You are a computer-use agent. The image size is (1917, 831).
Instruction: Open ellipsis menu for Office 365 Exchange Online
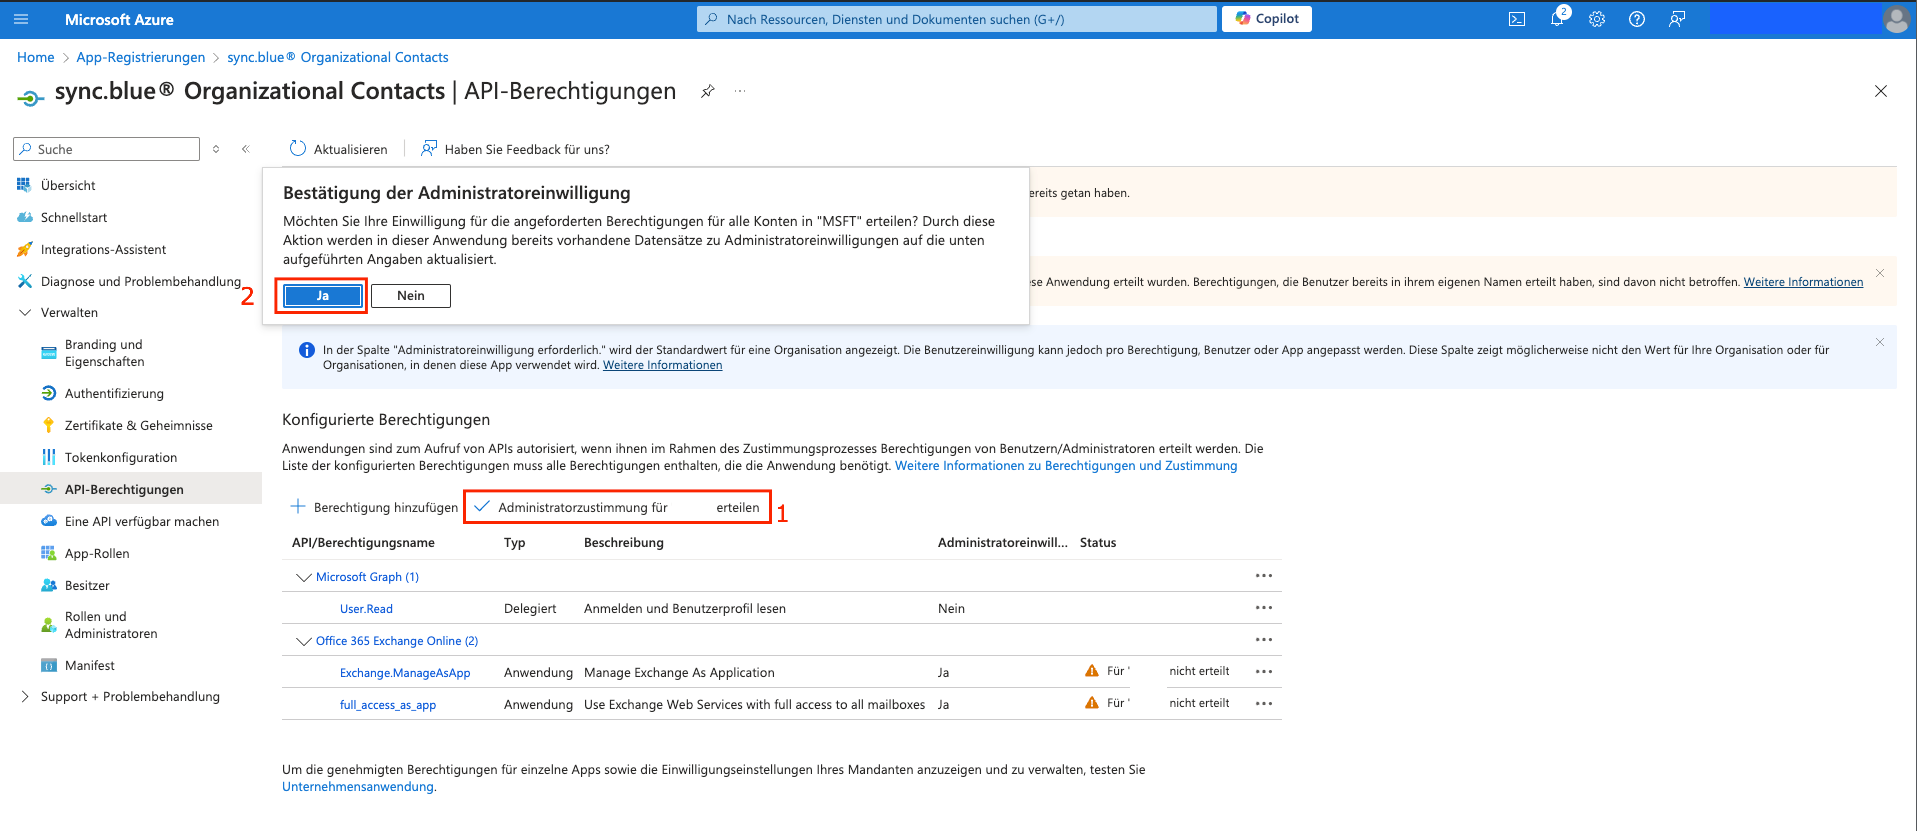coord(1264,640)
